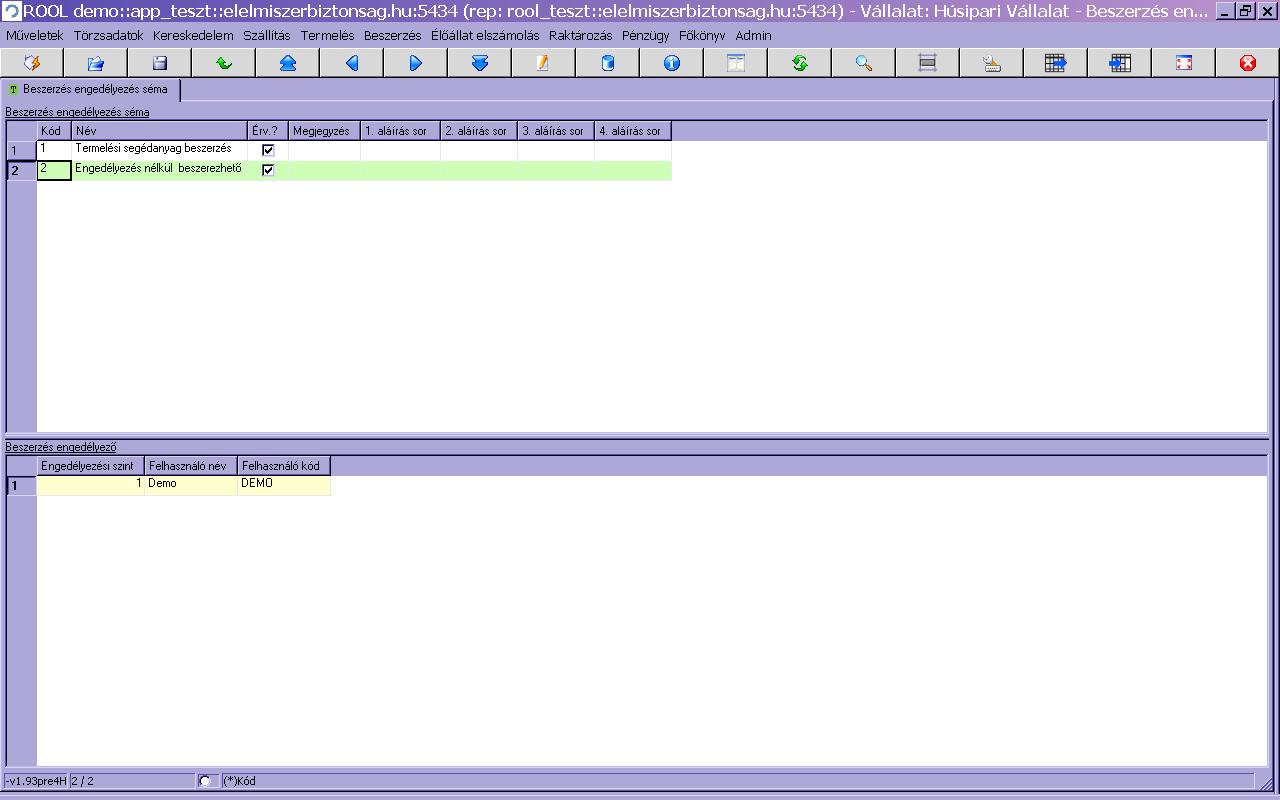Select the Felhasználó név cell containing Demo
The image size is (1280, 800).
point(191,484)
